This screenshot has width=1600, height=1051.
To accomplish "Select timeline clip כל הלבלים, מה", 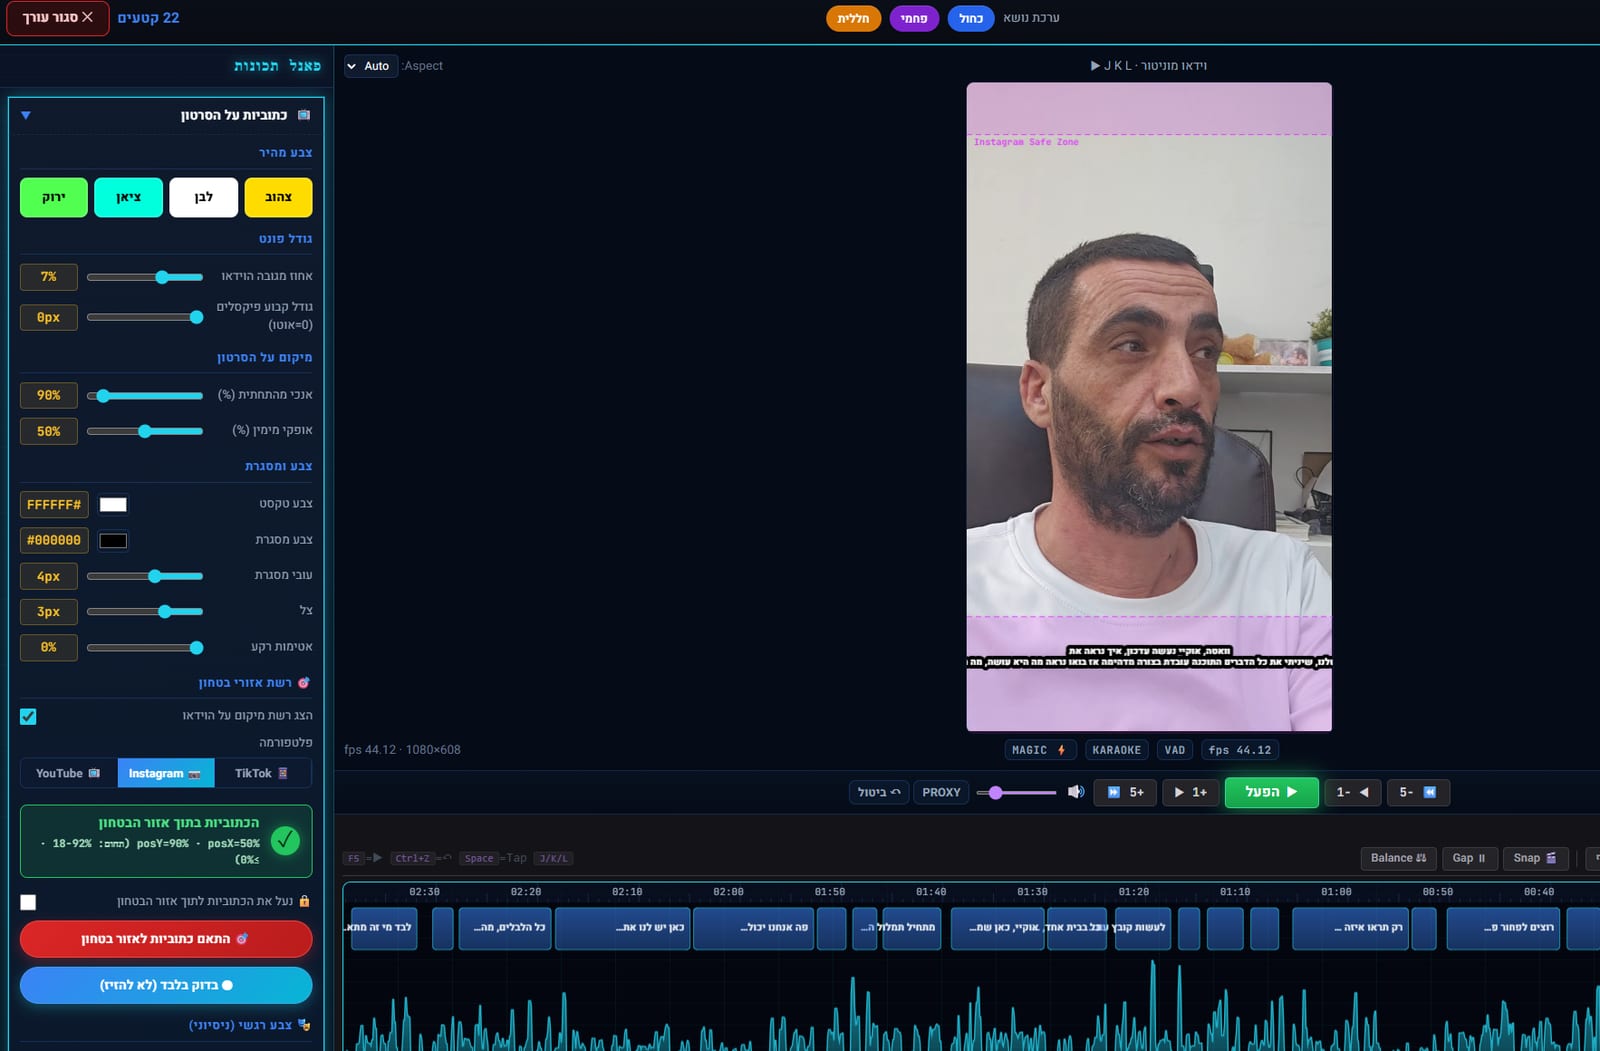I will click(505, 928).
